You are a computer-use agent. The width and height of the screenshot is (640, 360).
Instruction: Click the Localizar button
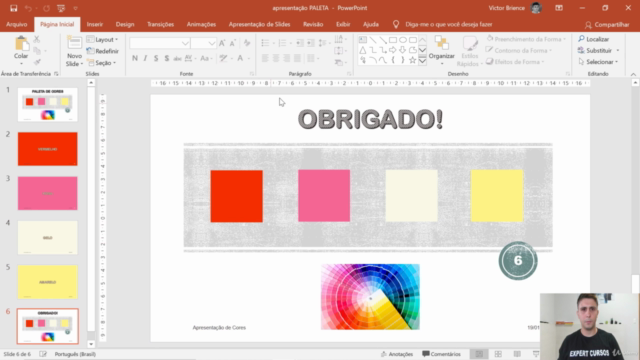point(593,39)
